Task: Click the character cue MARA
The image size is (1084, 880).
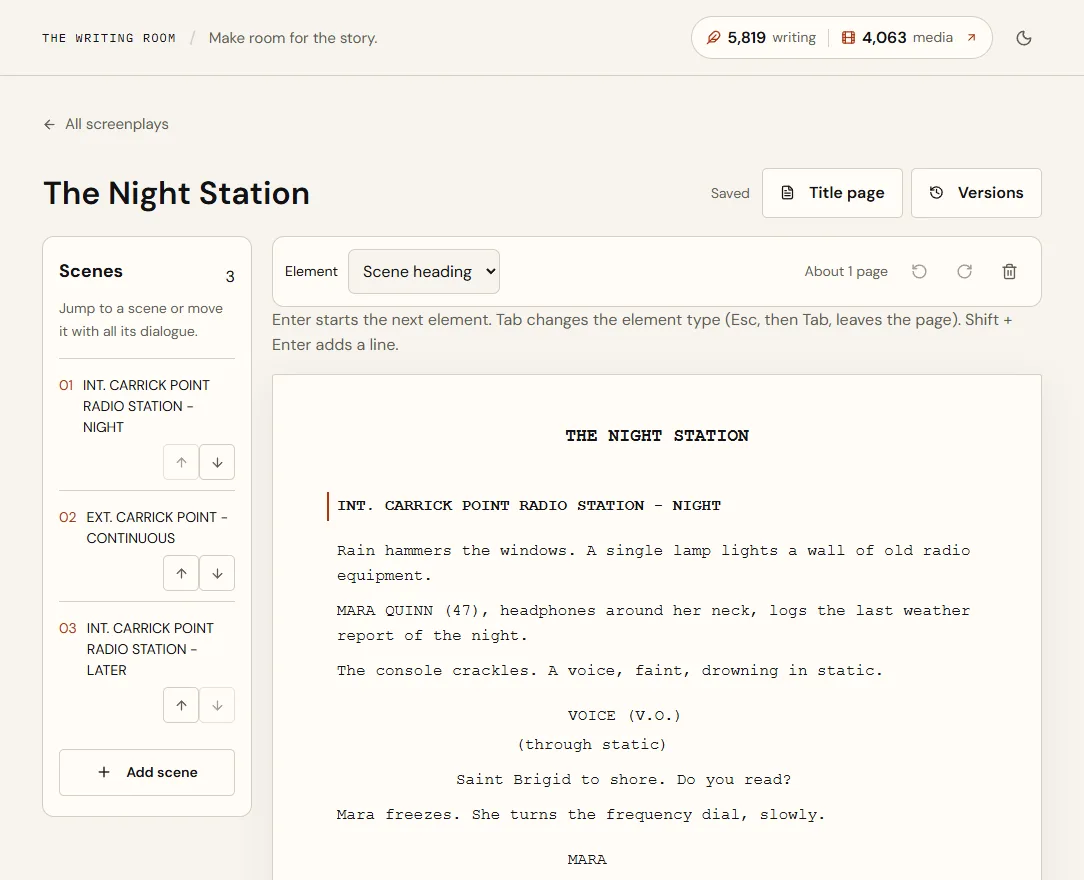Action: coord(587,859)
